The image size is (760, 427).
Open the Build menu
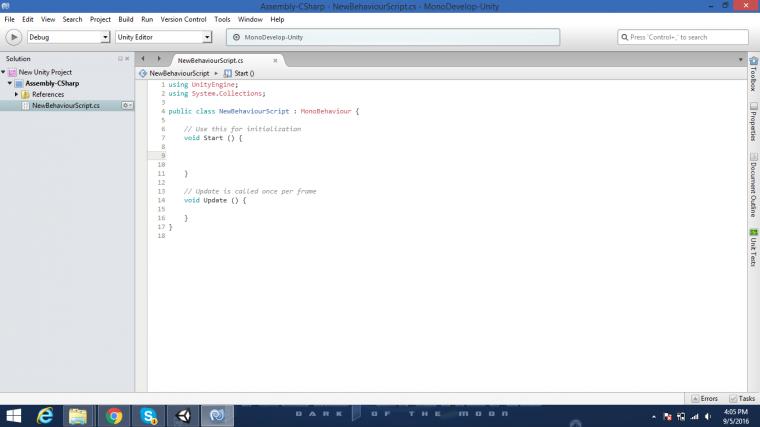pos(126,19)
